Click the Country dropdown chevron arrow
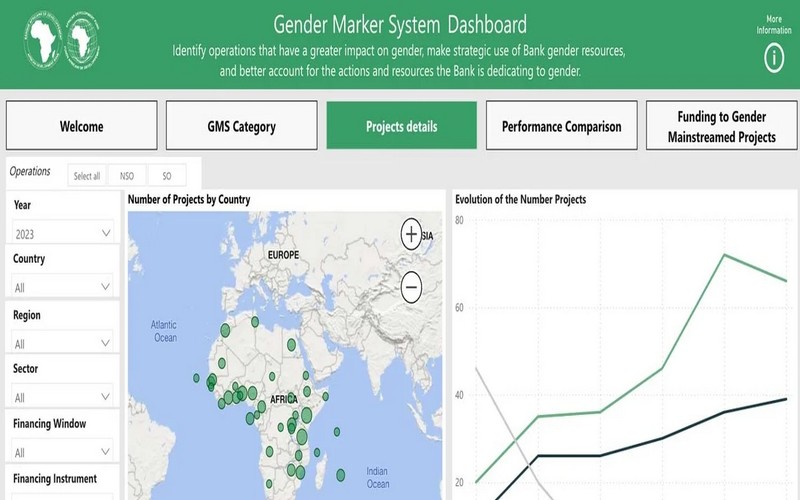This screenshot has height=500, width=800. [105, 287]
